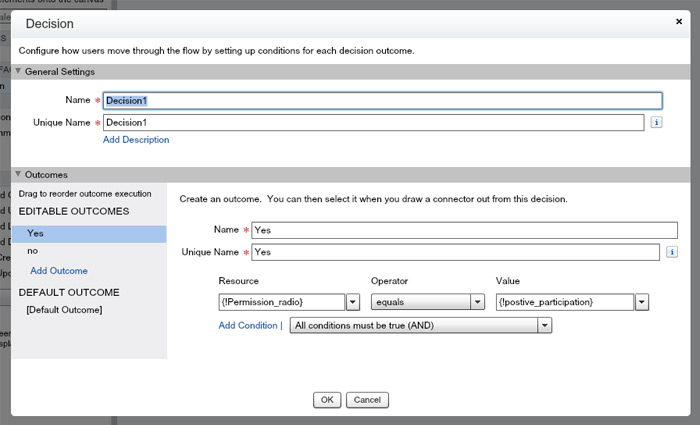Click the Resource field {!Permission_radio}
The image size is (700, 425).
pyautogui.click(x=282, y=302)
